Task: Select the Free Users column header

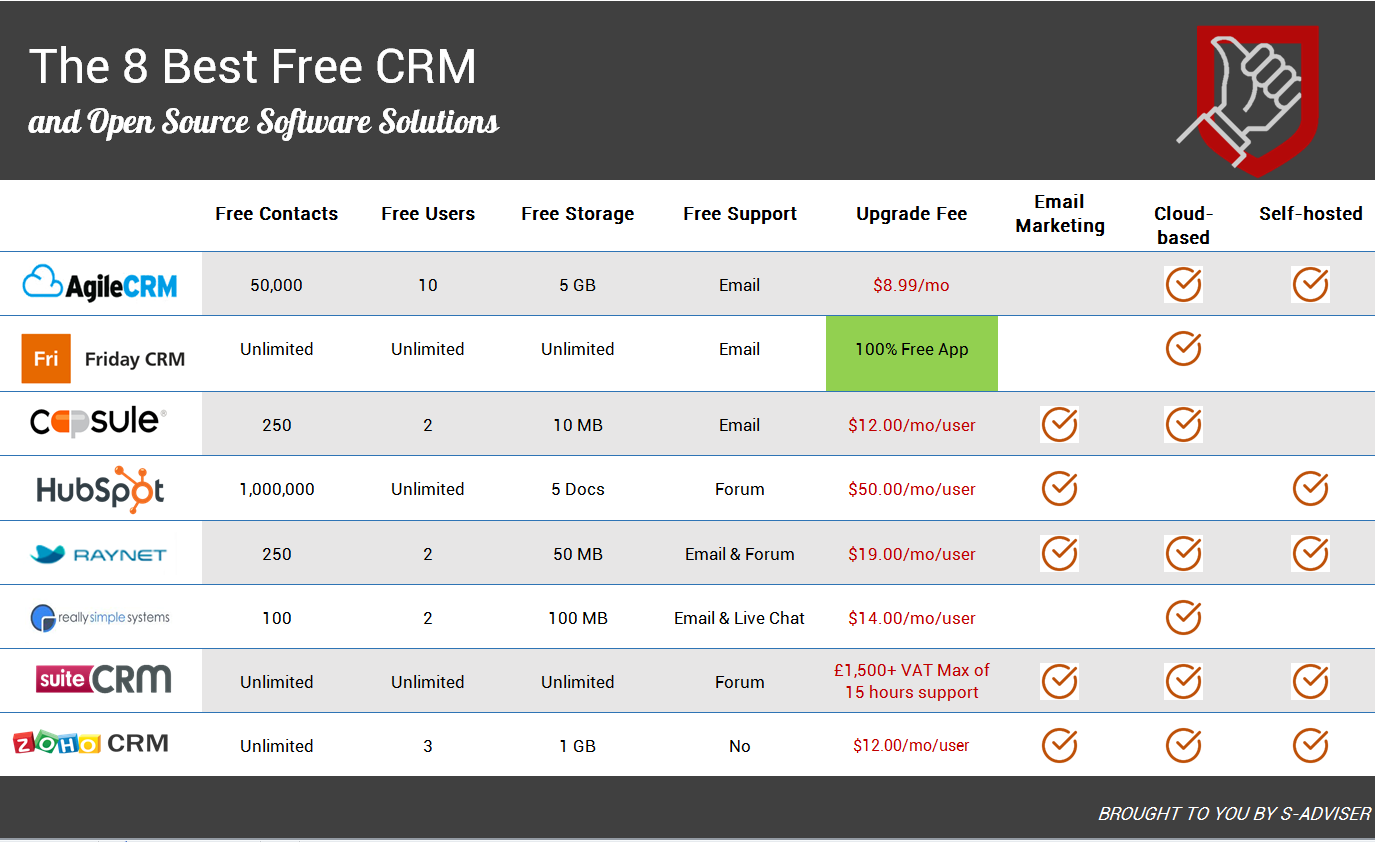Action: [428, 214]
